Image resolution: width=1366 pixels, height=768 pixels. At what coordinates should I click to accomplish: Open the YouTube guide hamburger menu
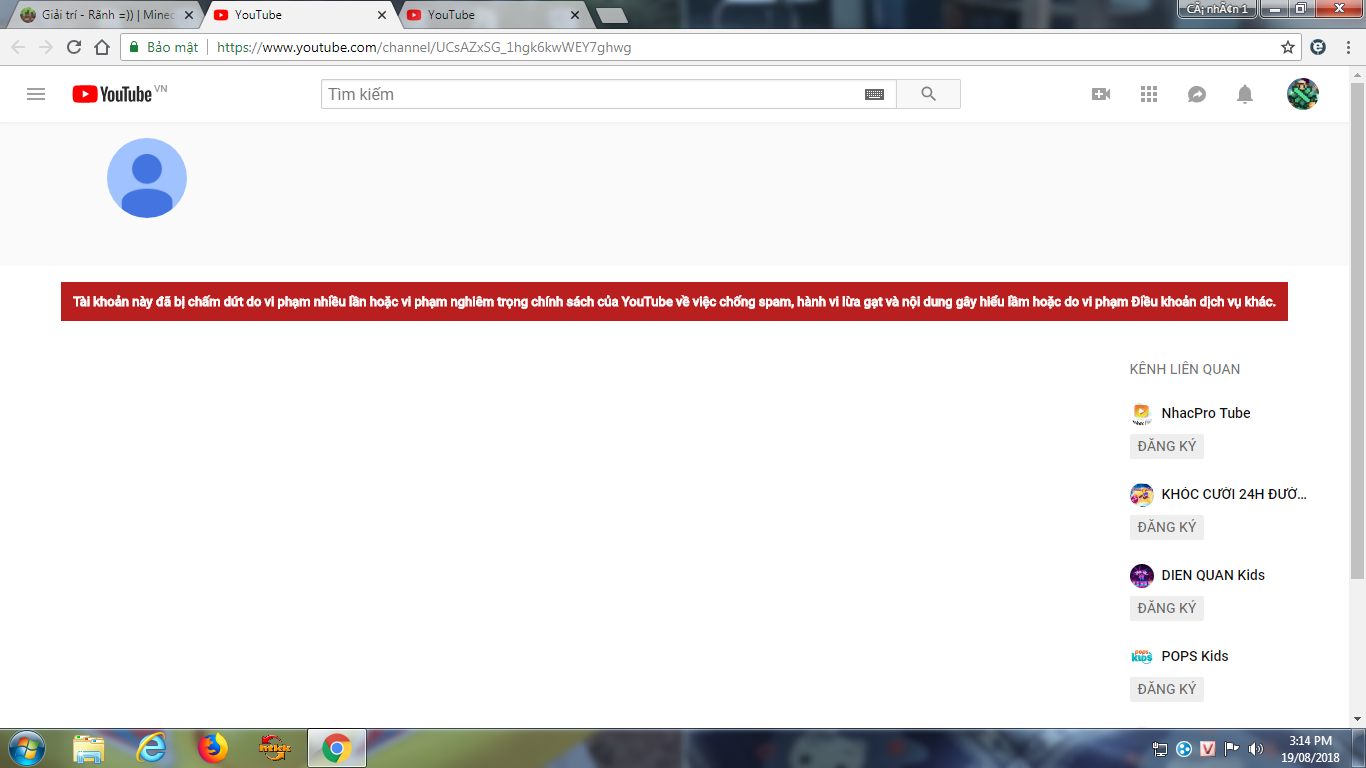click(36, 94)
